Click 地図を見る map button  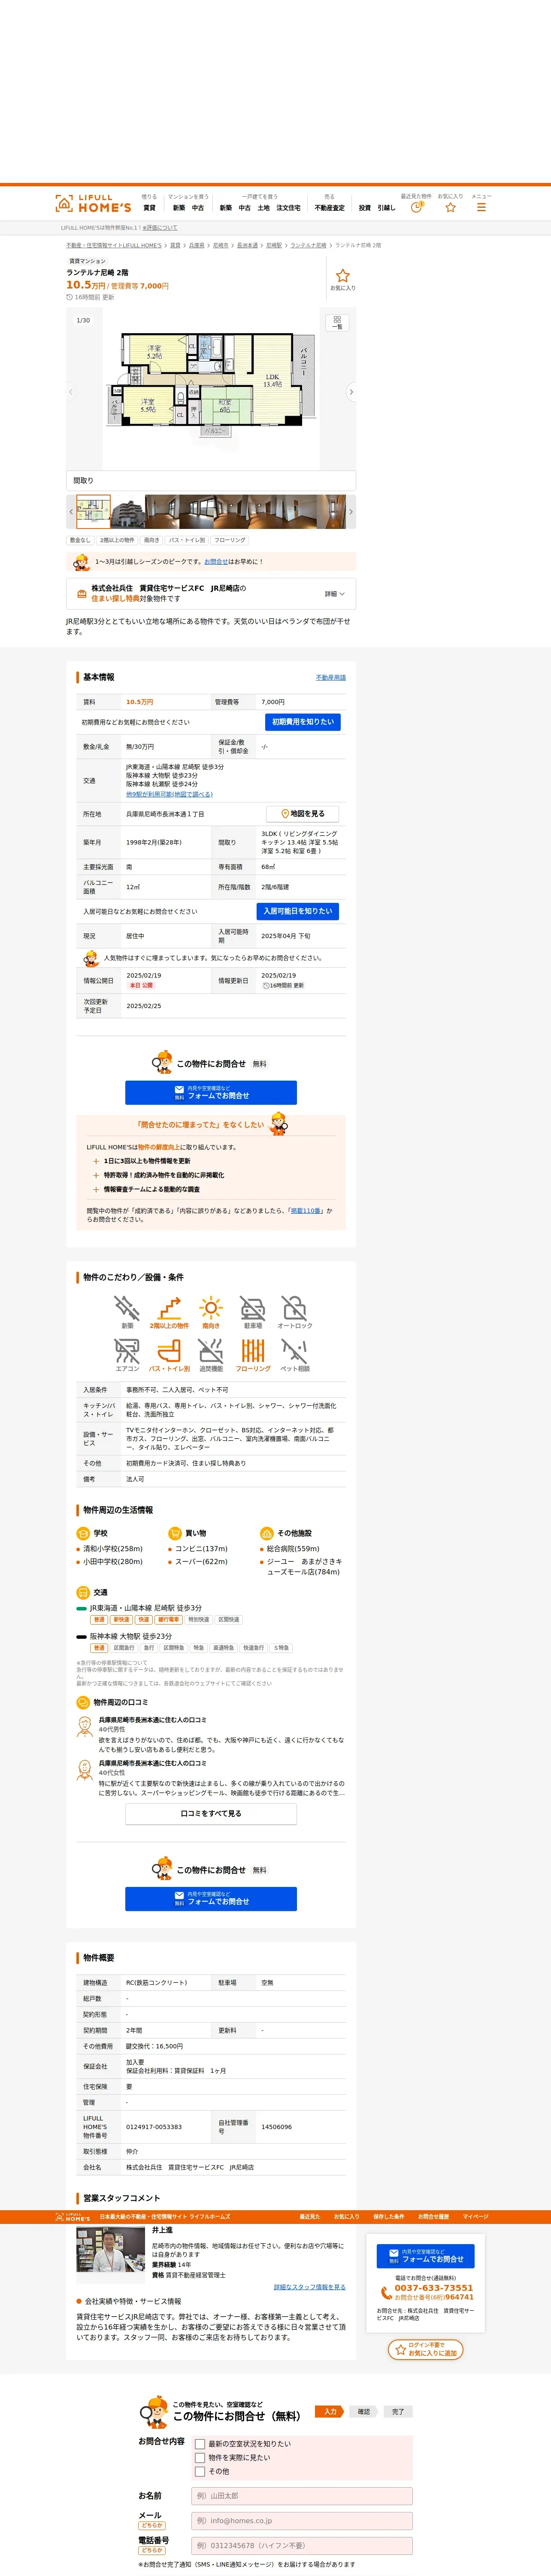click(303, 814)
